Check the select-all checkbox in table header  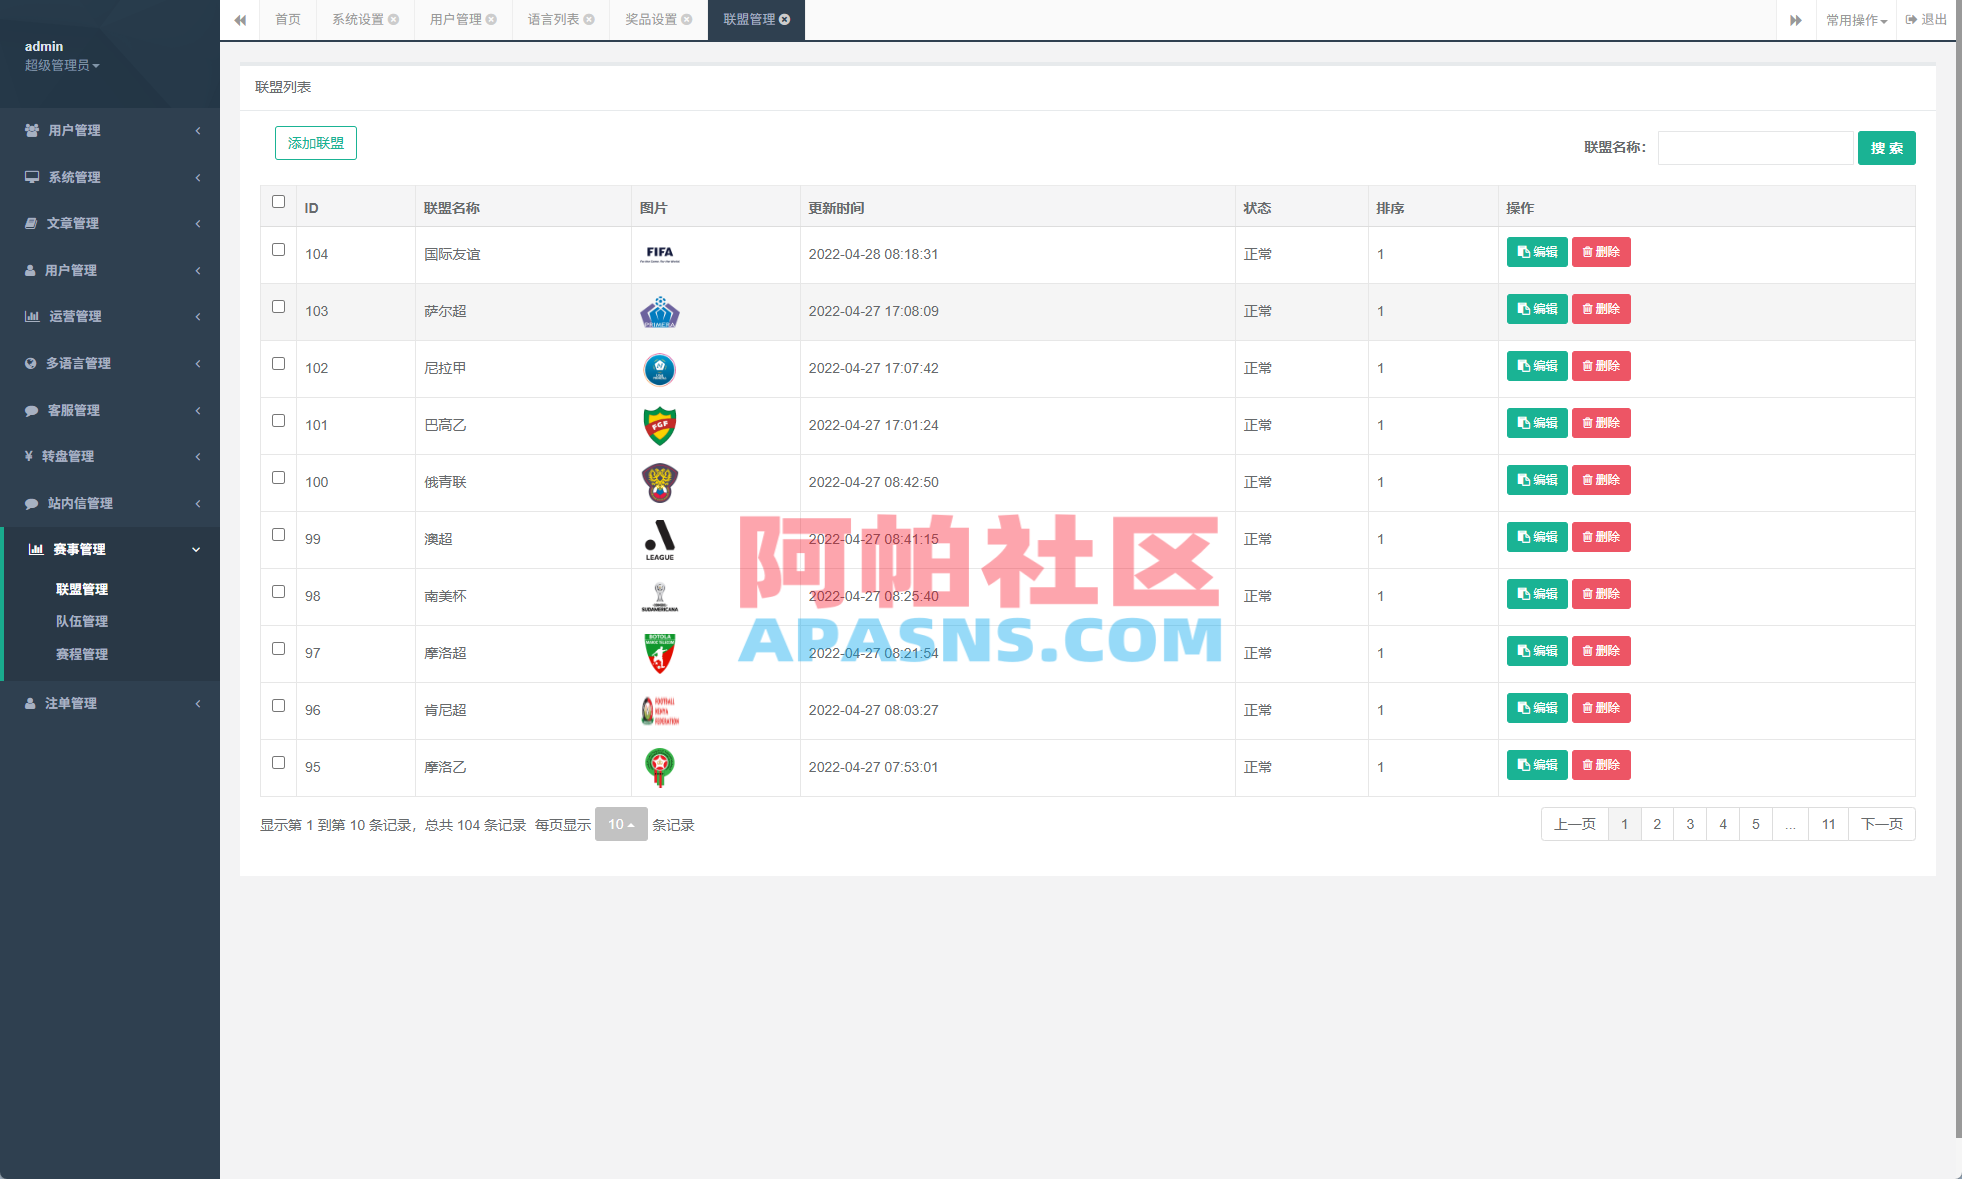click(x=278, y=202)
